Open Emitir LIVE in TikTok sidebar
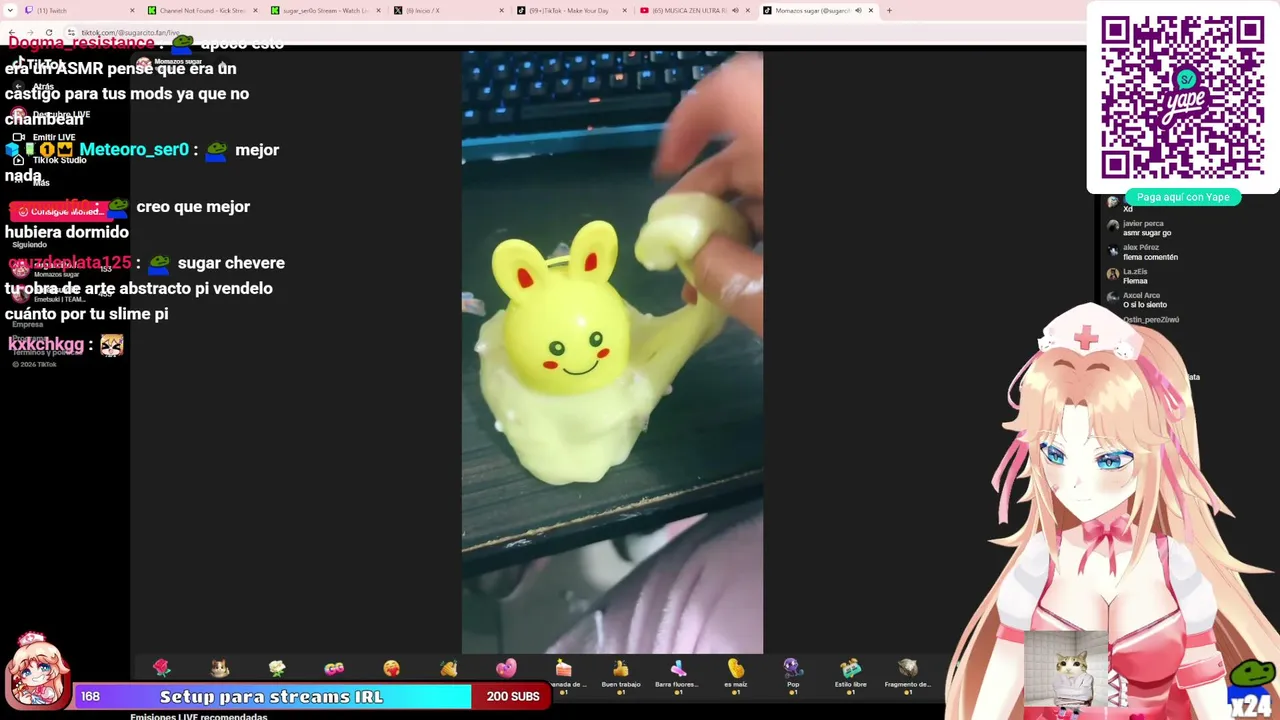This screenshot has height=720, width=1280. (x=45, y=137)
